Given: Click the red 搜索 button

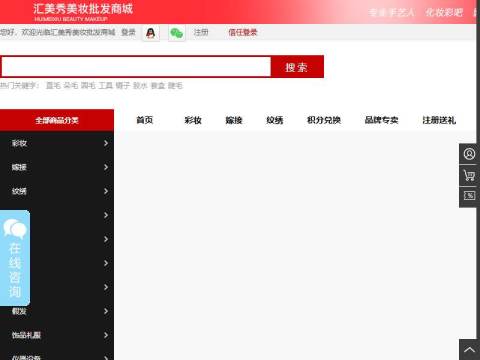Looking at the screenshot, I should 297,67.
